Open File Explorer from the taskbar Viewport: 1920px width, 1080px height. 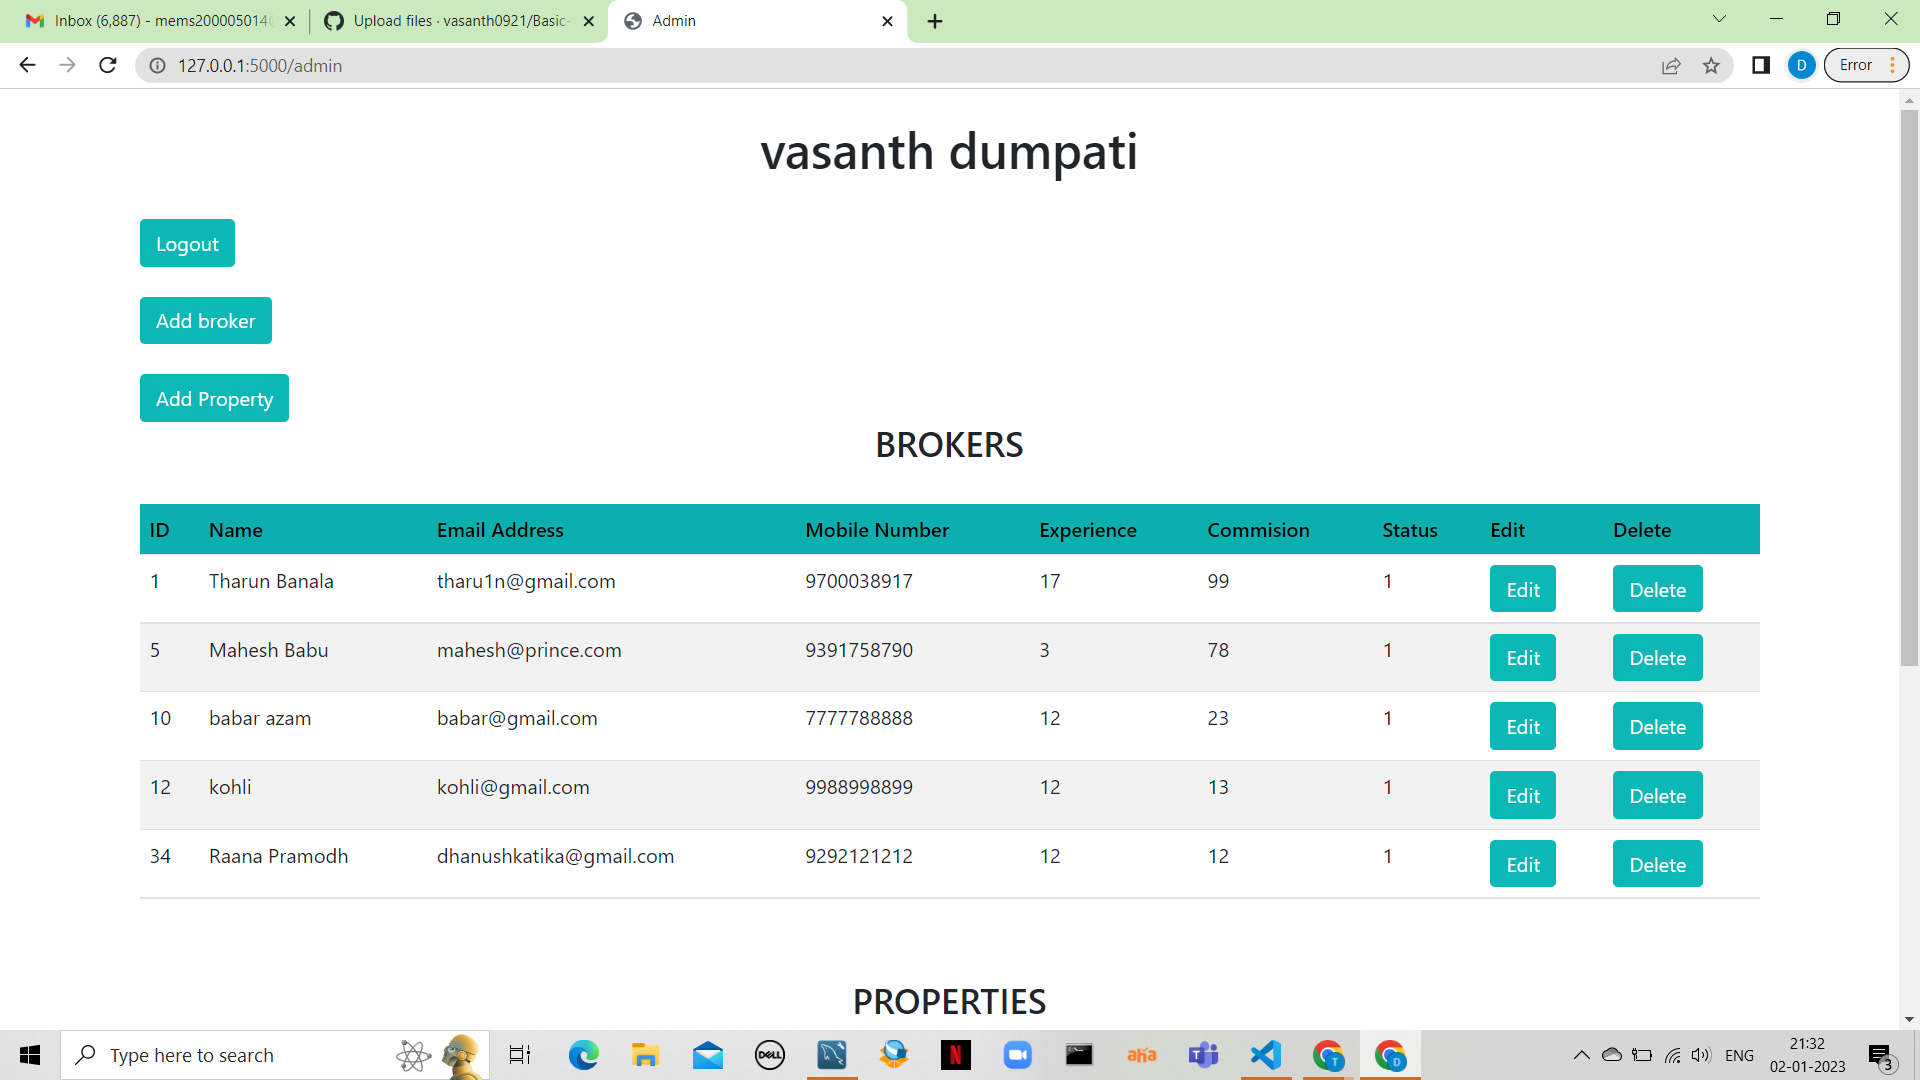[645, 1054]
